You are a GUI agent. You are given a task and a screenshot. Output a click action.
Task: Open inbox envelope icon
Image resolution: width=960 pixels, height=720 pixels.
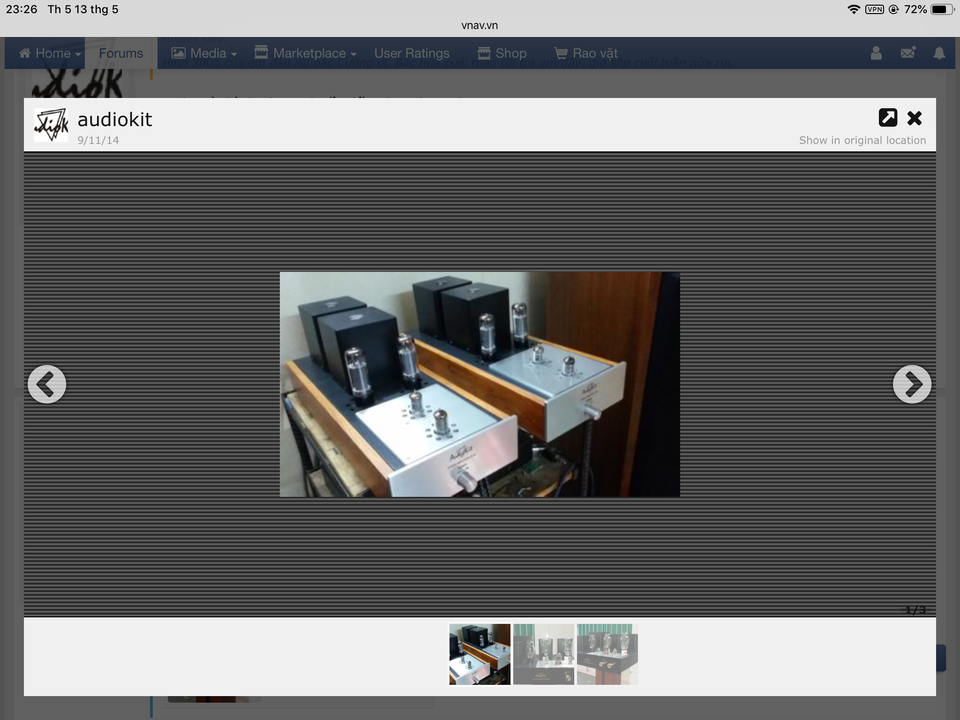pyautogui.click(x=908, y=53)
